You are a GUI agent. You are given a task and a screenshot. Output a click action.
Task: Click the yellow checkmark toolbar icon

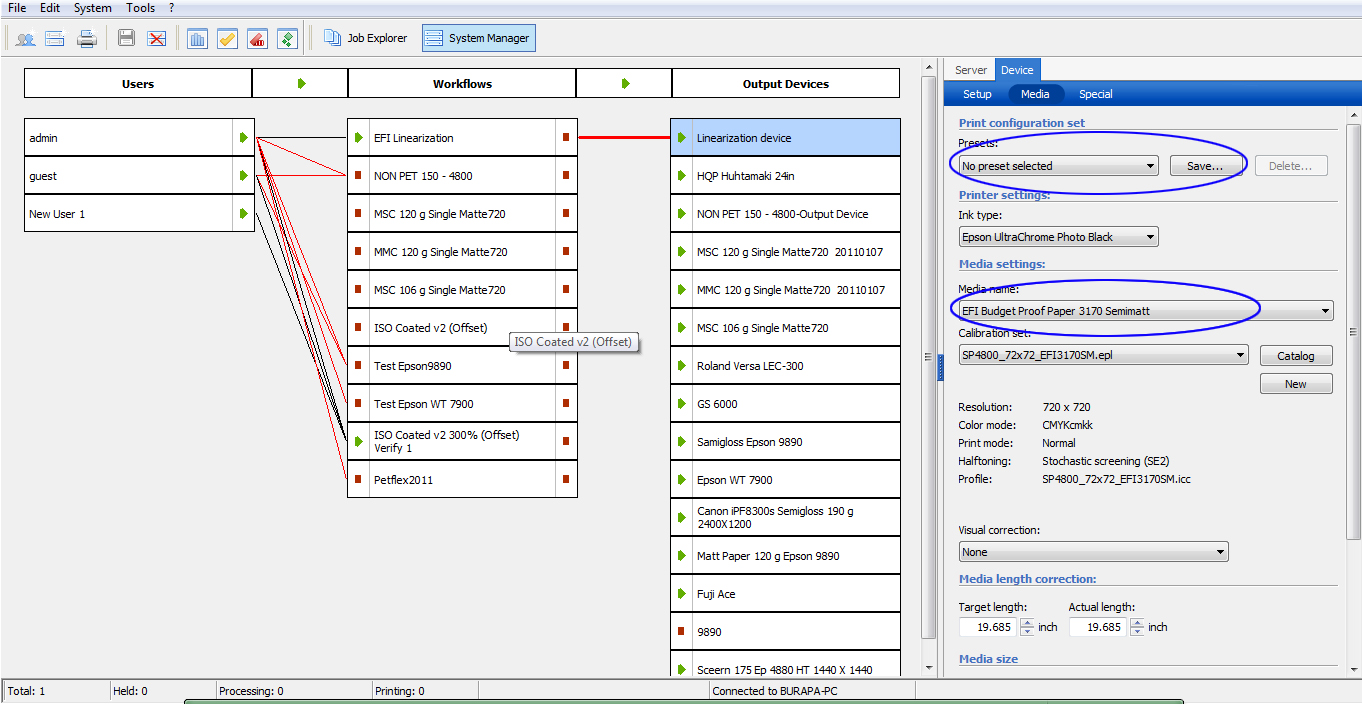pos(226,38)
